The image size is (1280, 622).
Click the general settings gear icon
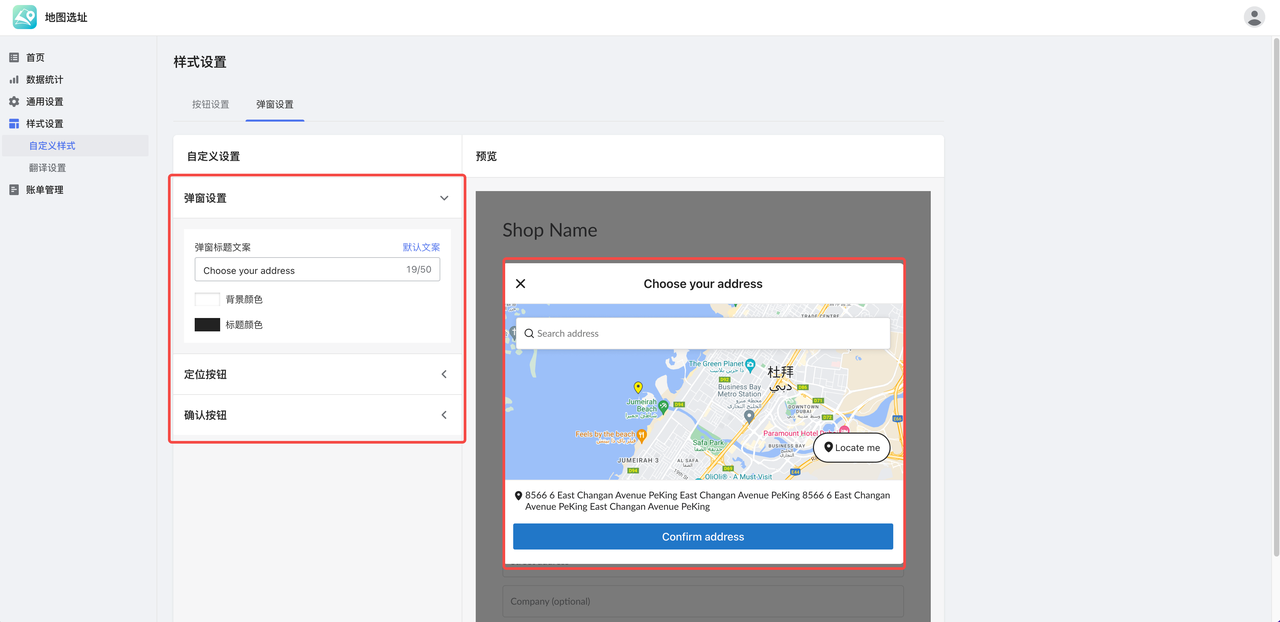click(14, 102)
